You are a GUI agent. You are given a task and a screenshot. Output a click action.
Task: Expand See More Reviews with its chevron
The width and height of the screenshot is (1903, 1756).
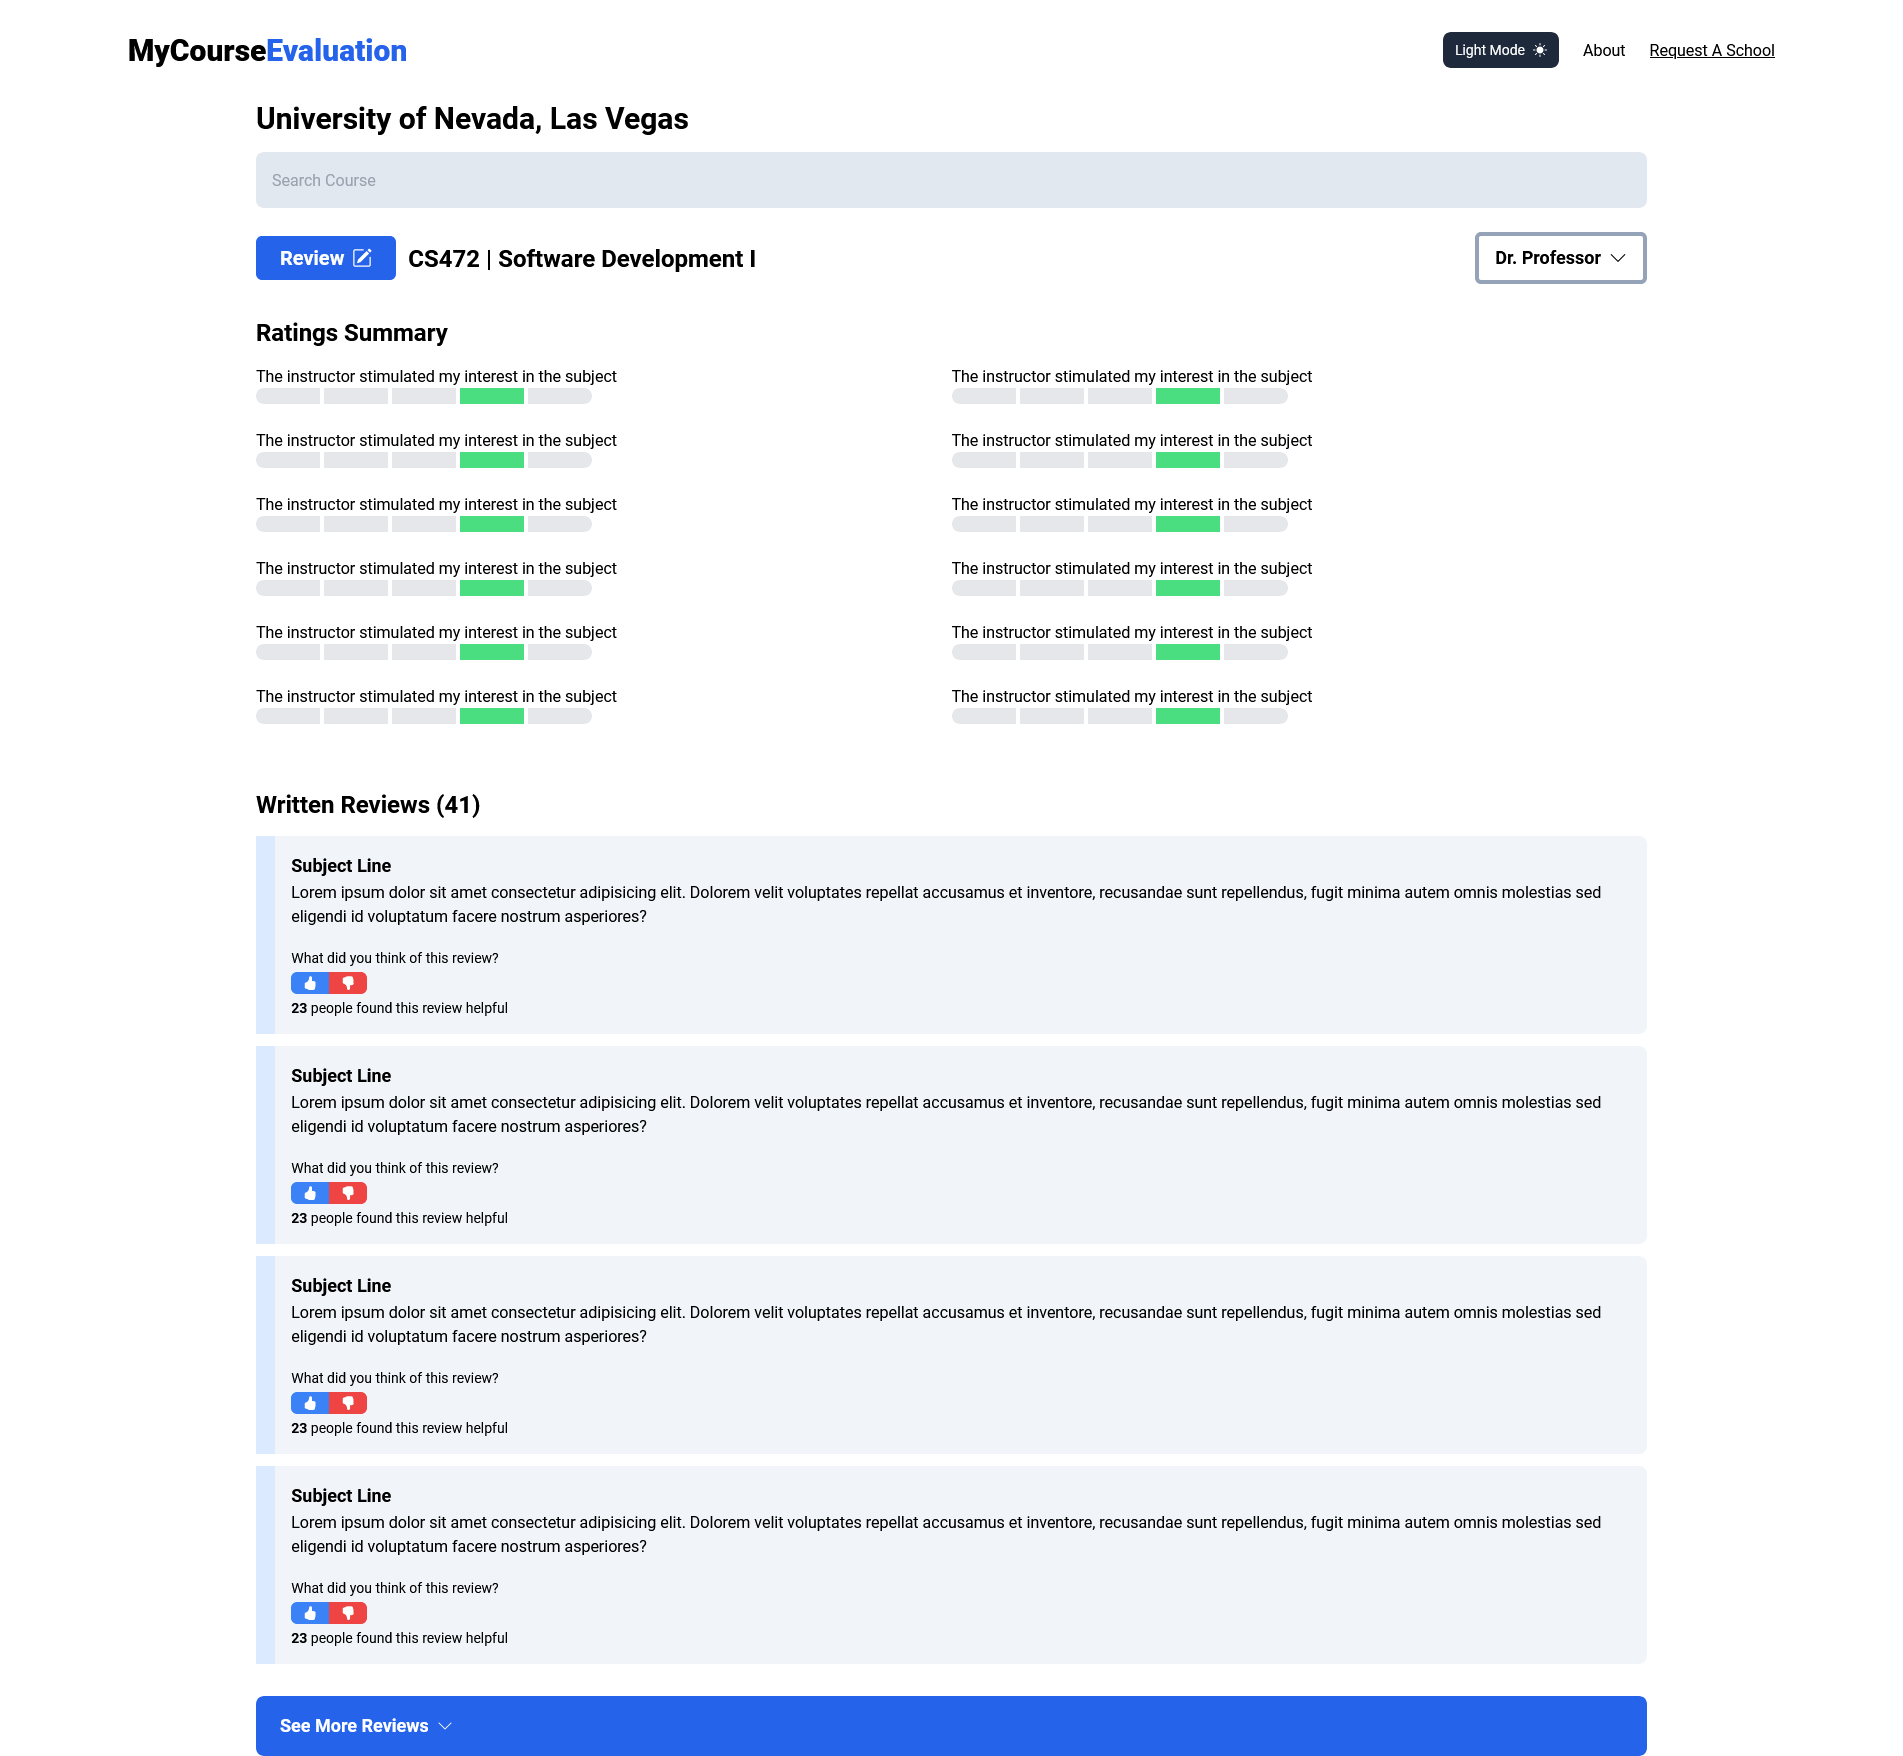click(445, 1725)
